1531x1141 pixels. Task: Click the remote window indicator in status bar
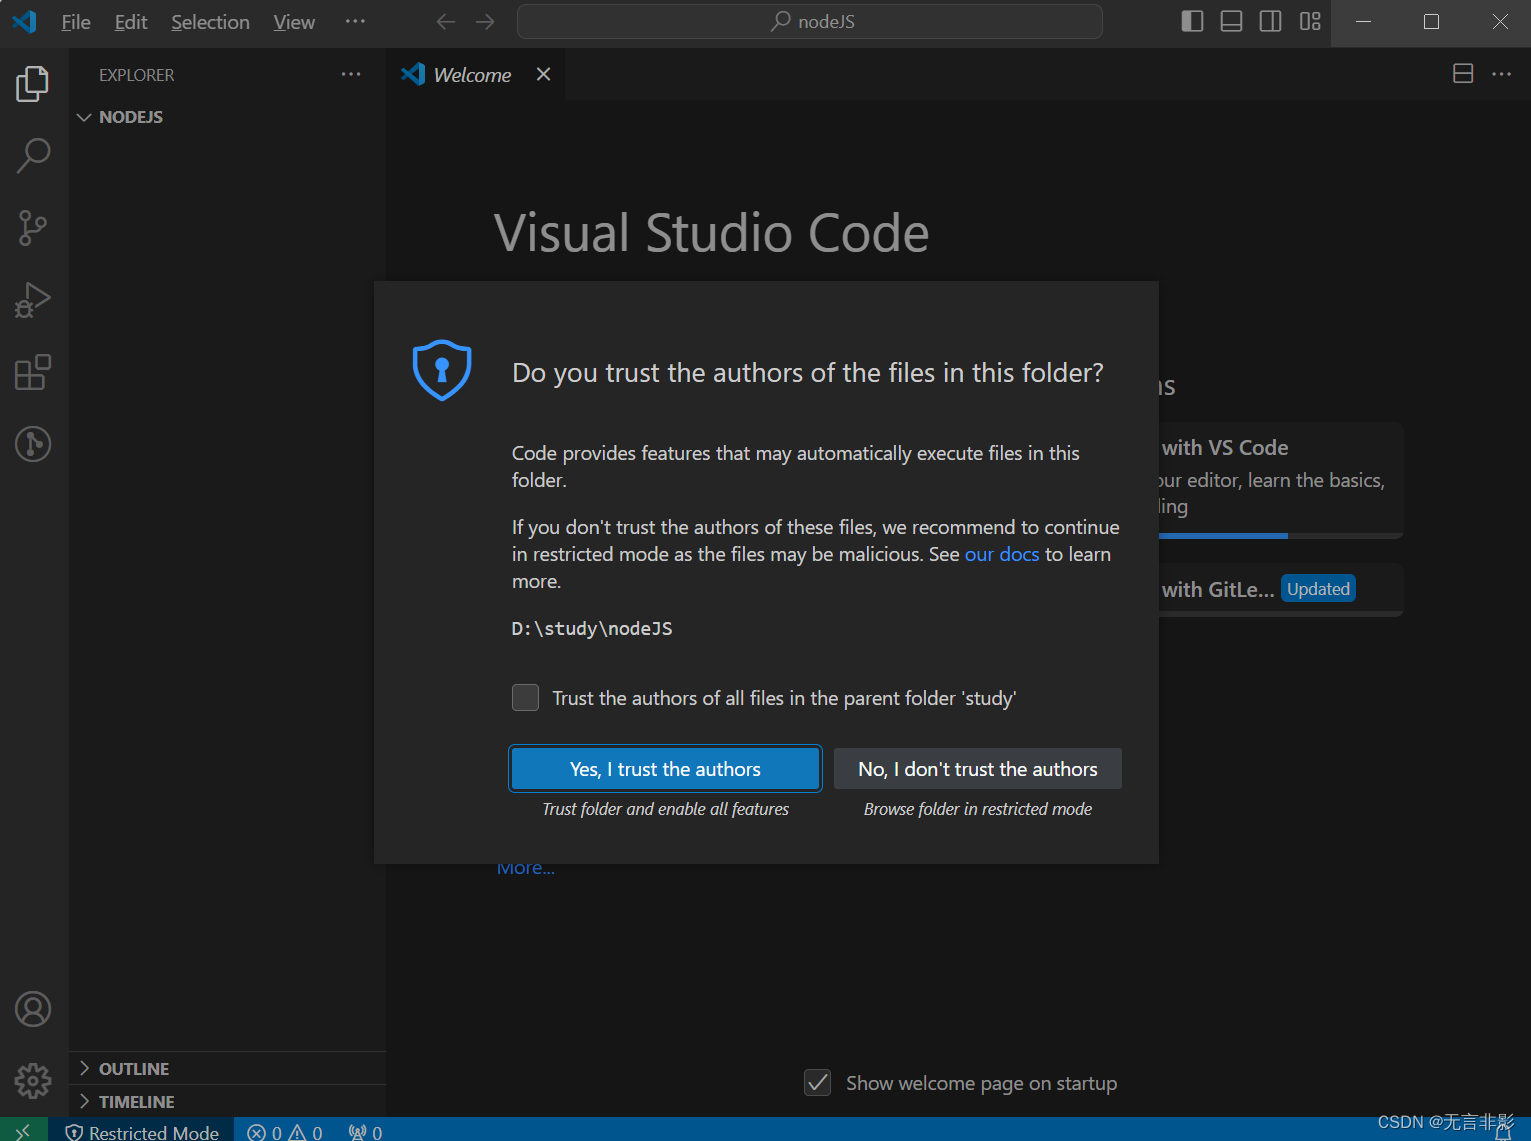pos(23,1131)
